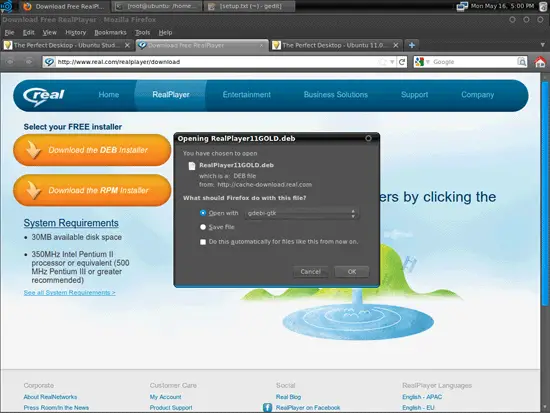The image size is (550, 413).
Task: Click the Facebook icon beside RealPlayer on Facebook
Action: click(267, 407)
